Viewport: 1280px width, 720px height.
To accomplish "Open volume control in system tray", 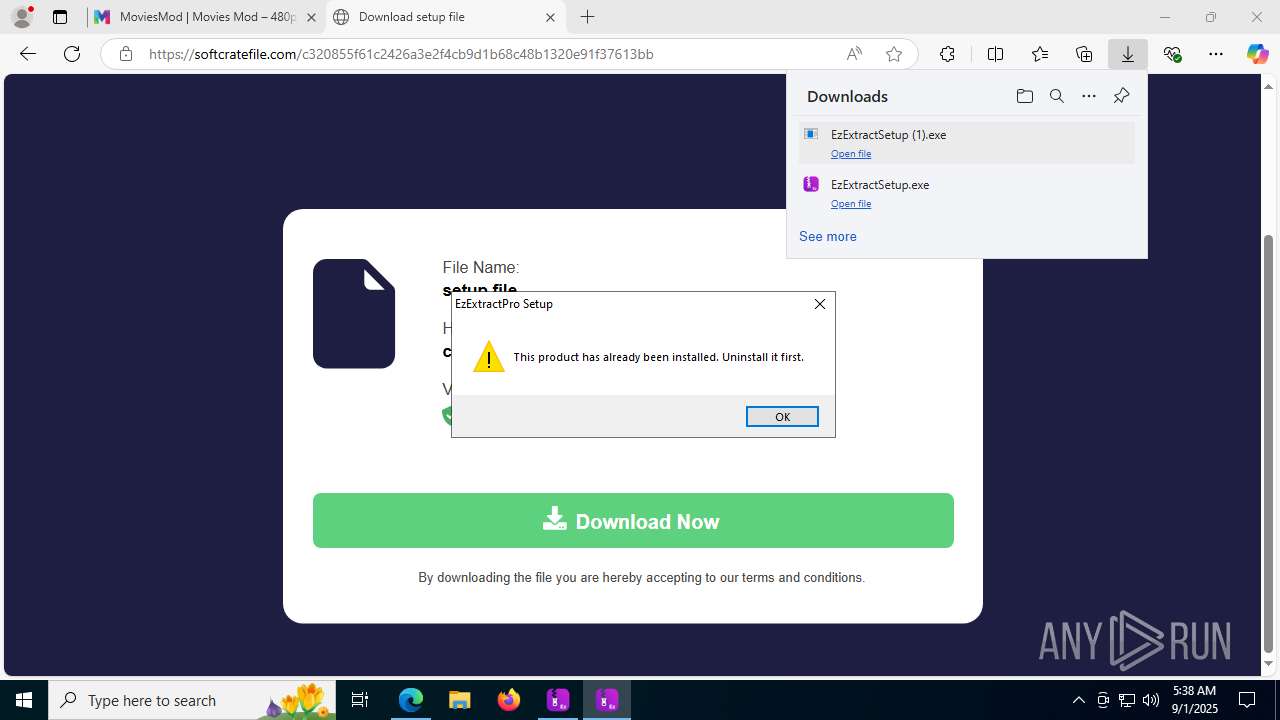I will (x=1150, y=700).
